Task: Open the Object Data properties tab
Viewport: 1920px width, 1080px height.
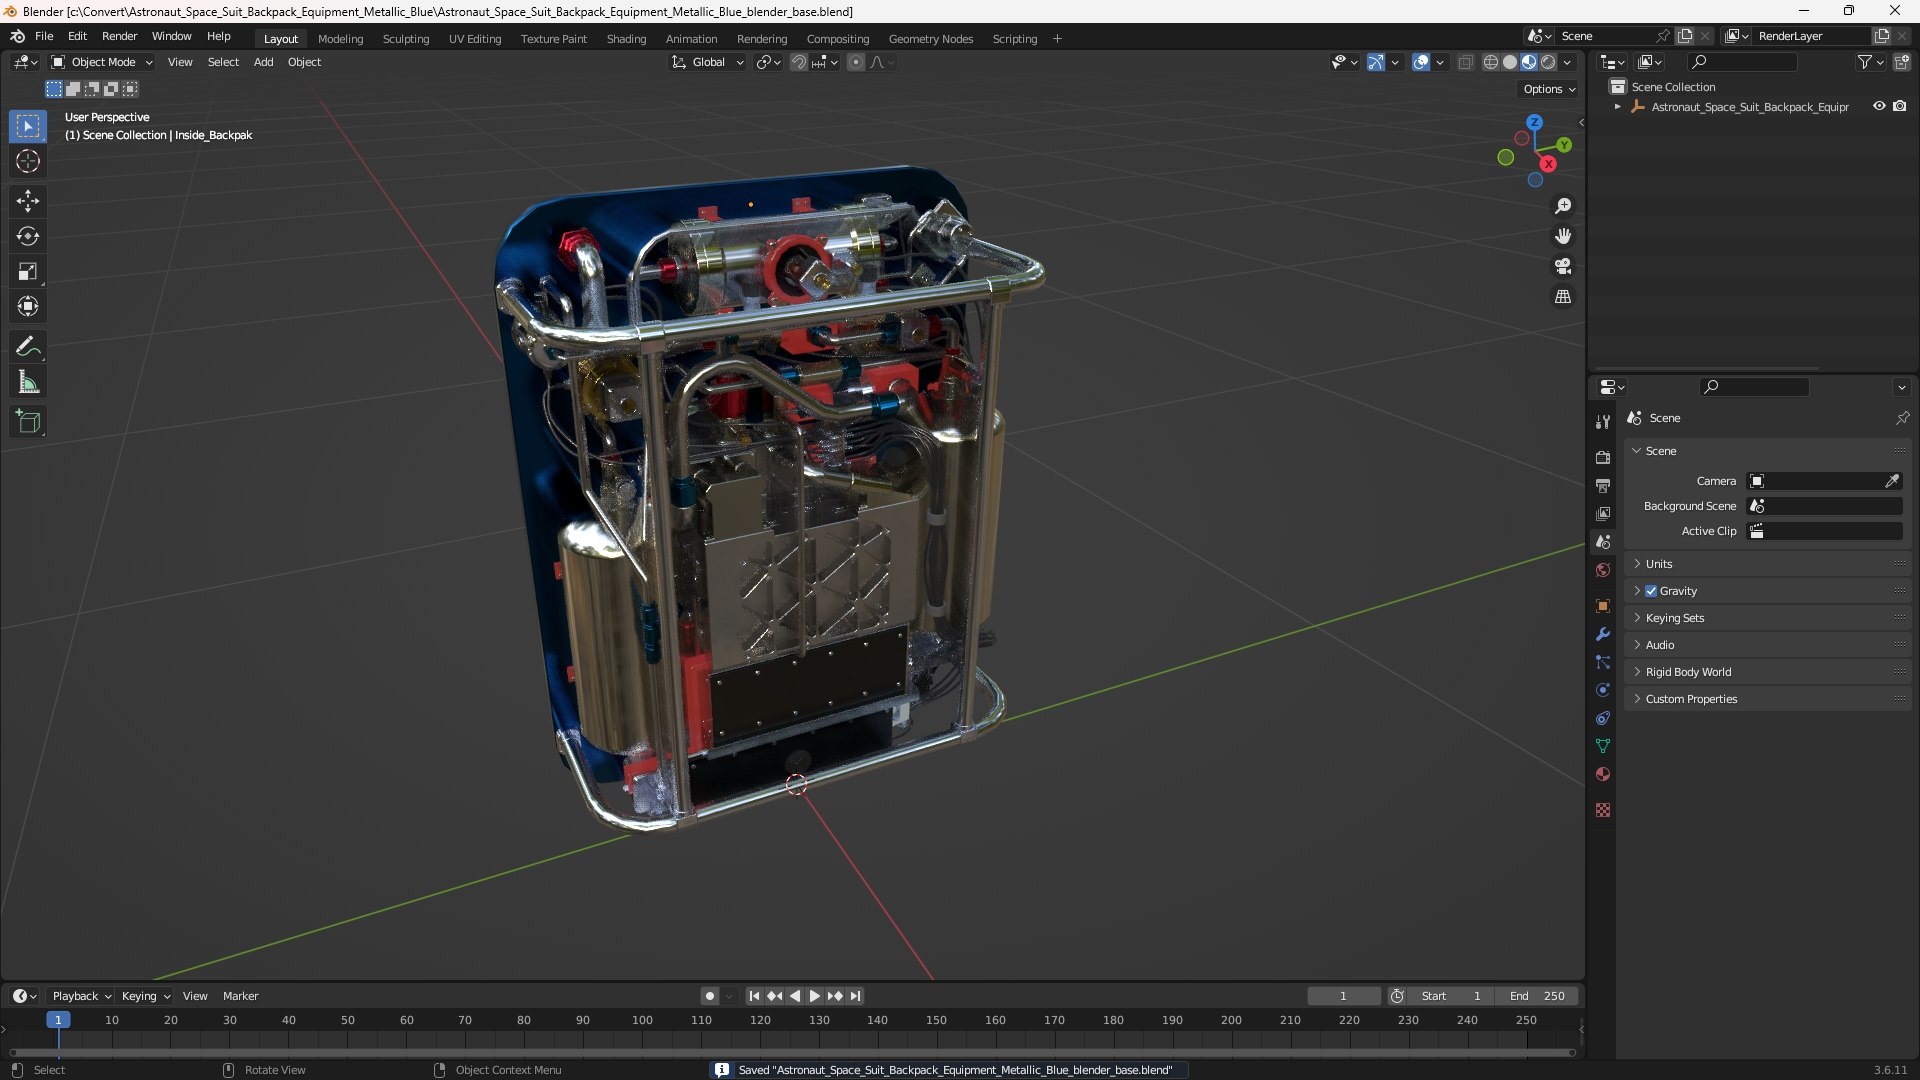Action: pos(1603,746)
